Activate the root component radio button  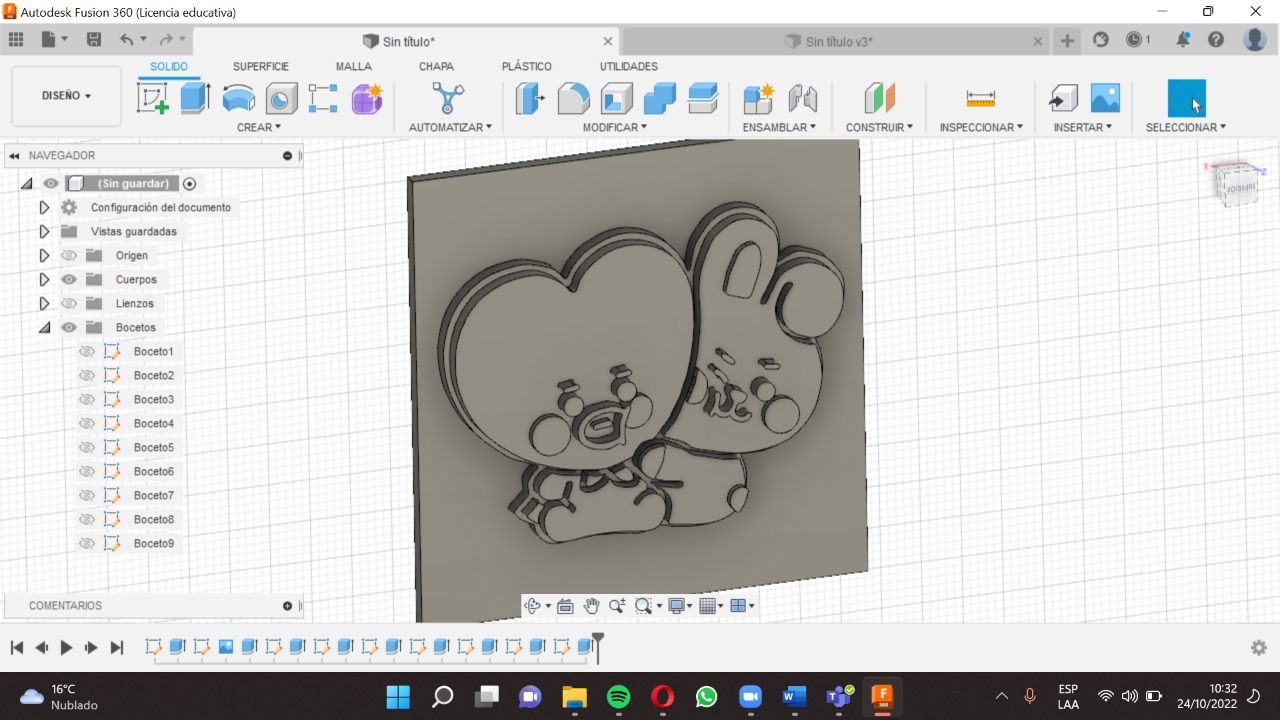pyautogui.click(x=189, y=184)
